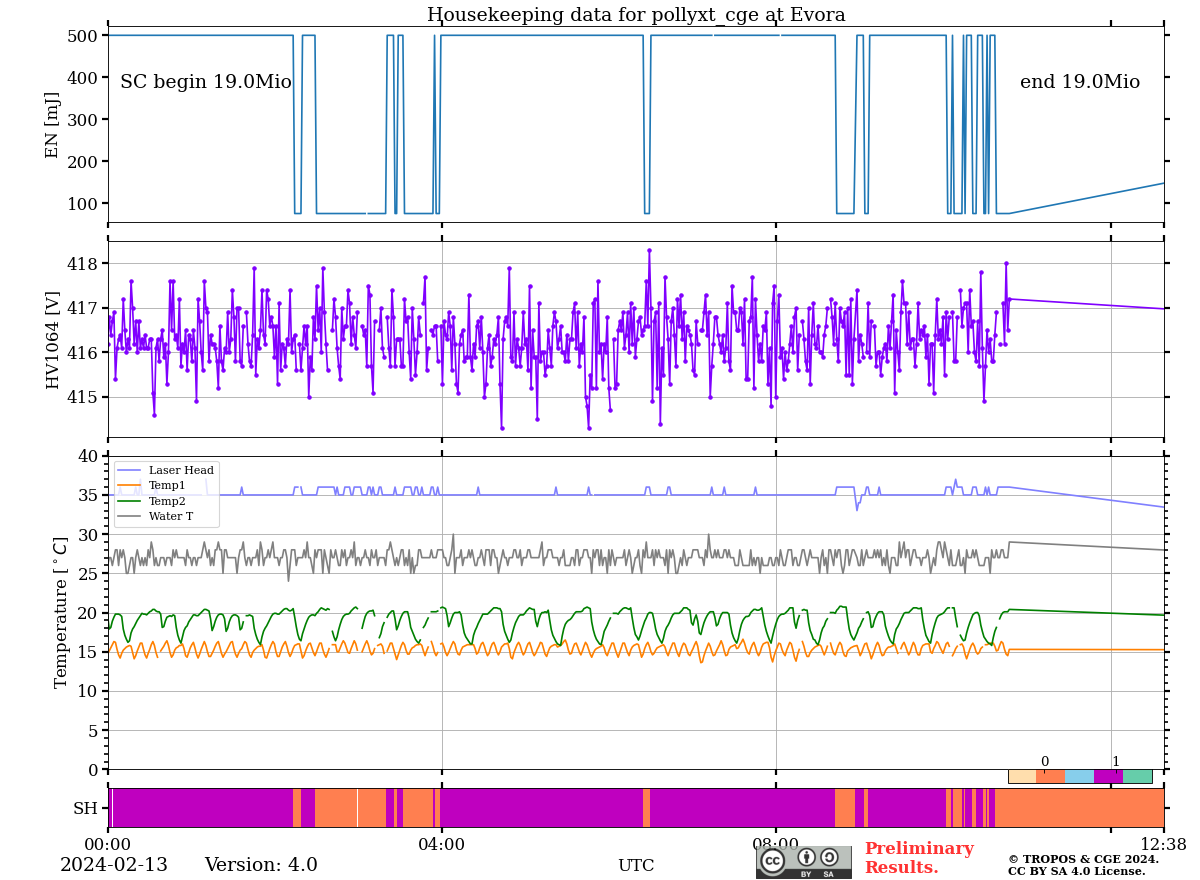Pick the magenta swatch in the SH colorbar
The height and width of the screenshot is (880, 1200).
(1109, 776)
